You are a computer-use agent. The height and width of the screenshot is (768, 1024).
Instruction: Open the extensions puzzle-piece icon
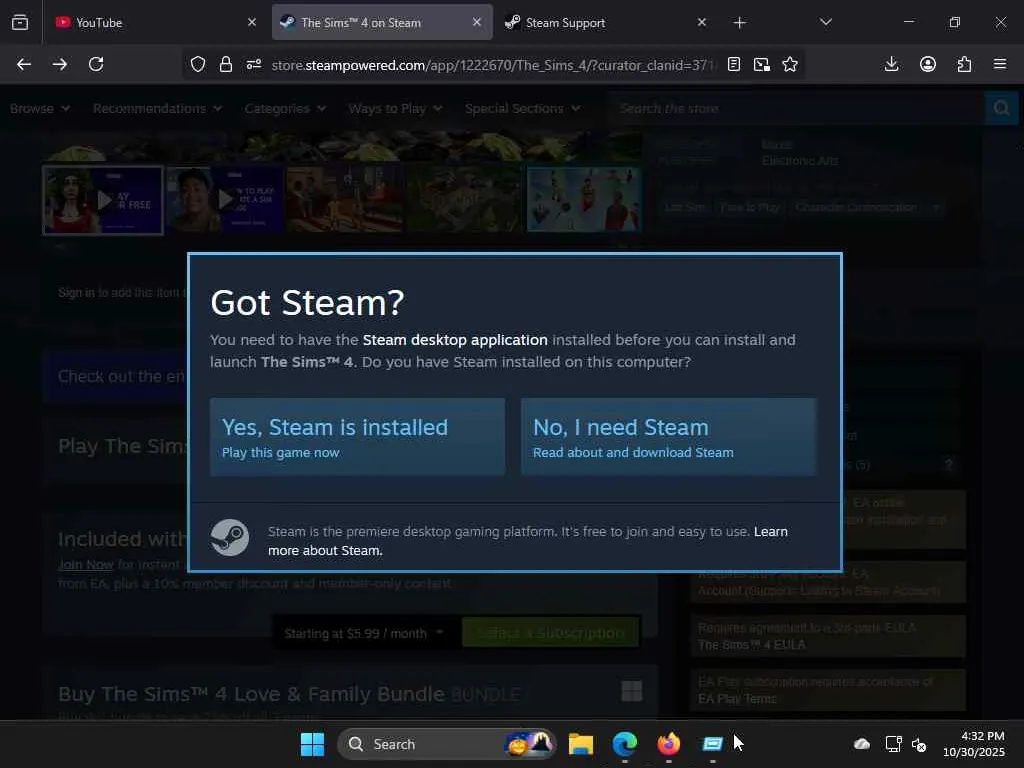click(964, 64)
